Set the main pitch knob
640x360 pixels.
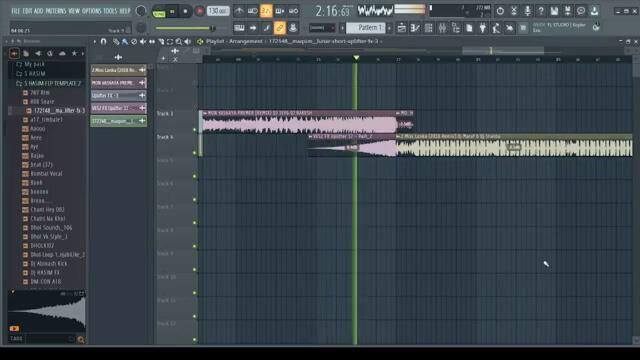pyautogui.click(x=141, y=28)
